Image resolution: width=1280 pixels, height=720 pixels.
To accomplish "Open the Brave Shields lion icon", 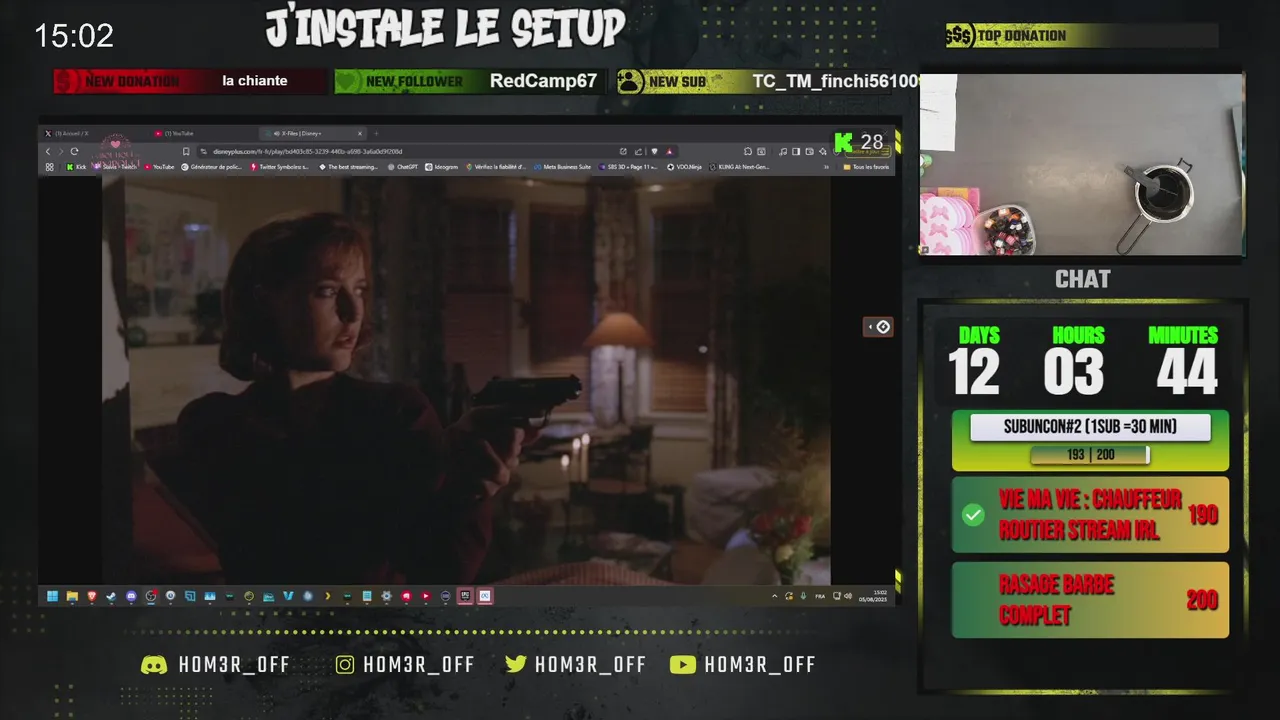I will click(x=654, y=151).
